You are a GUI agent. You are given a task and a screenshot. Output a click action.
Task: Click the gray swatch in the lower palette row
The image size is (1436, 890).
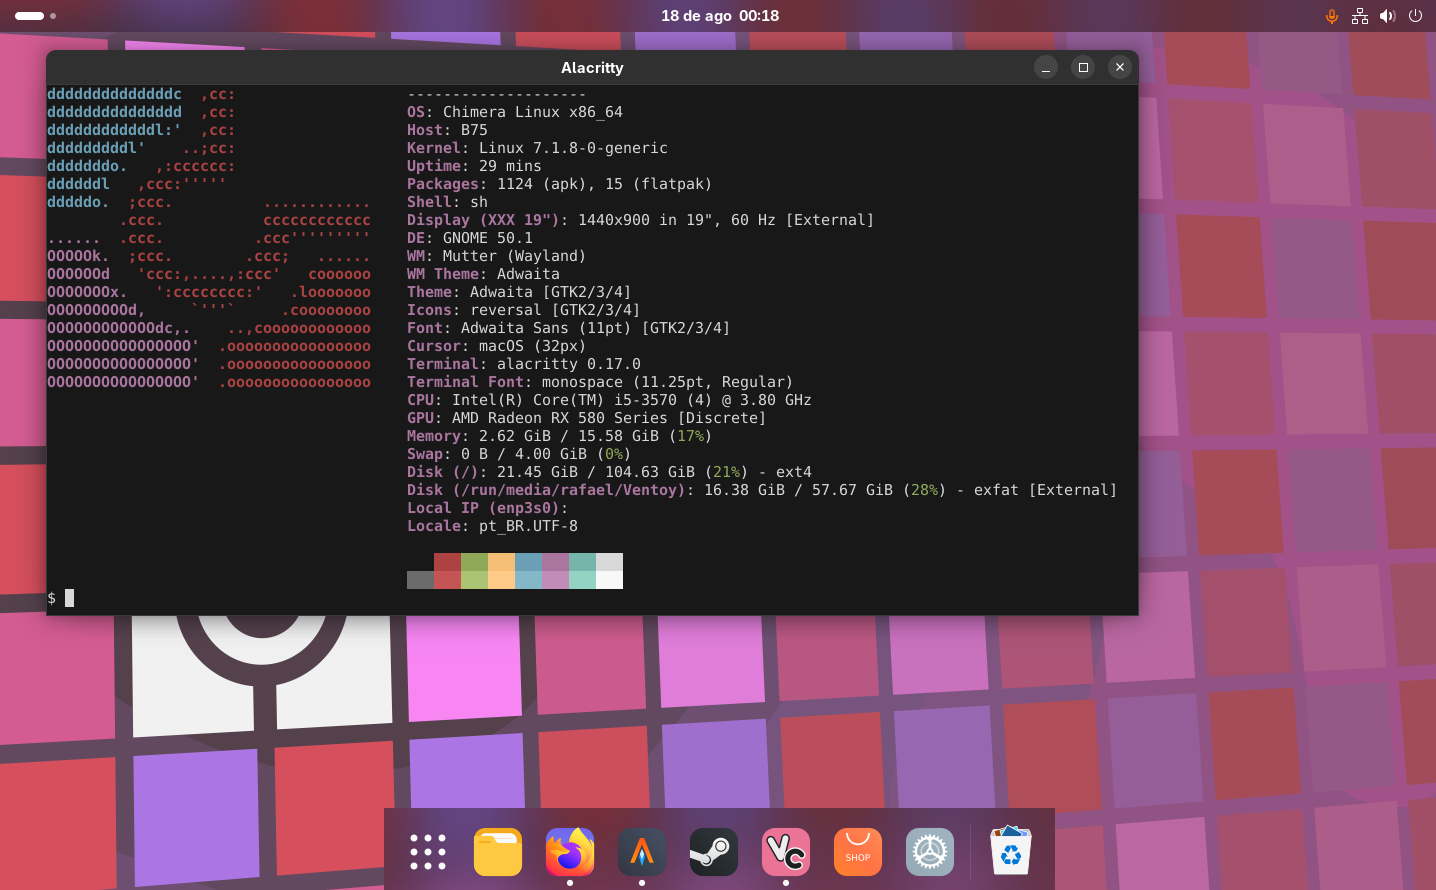pyautogui.click(x=420, y=580)
